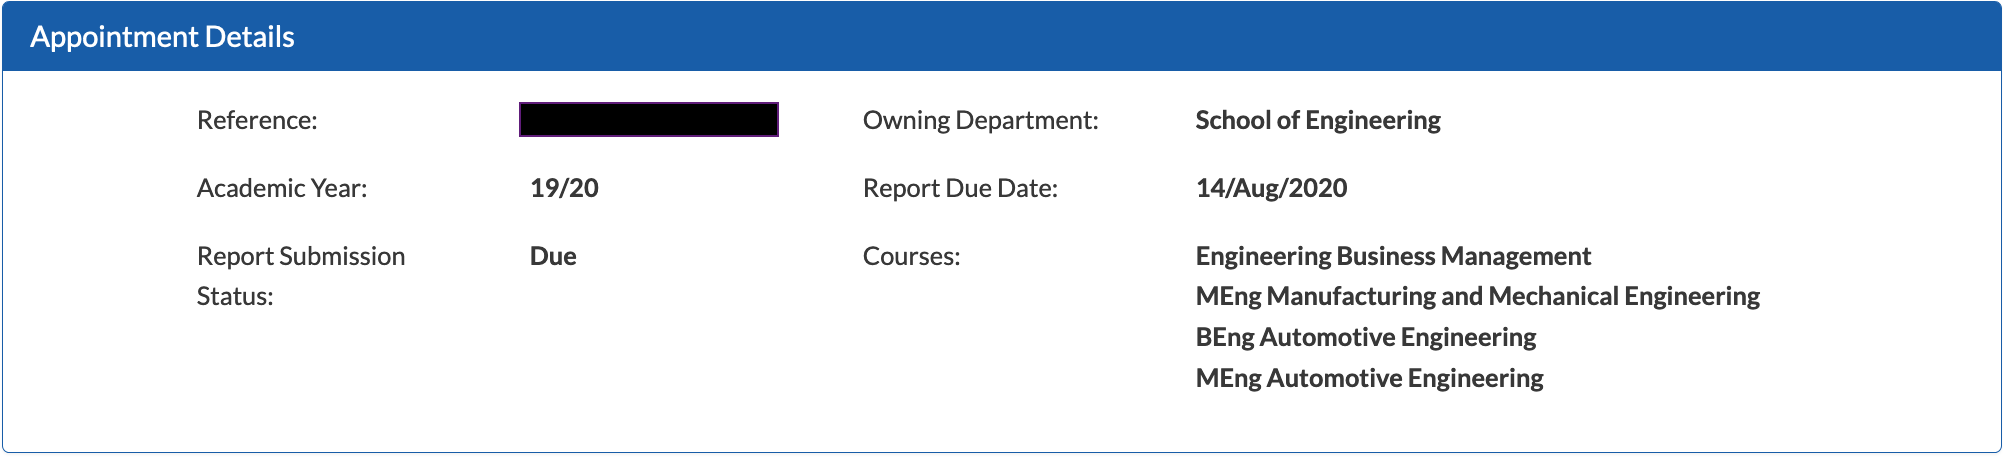This screenshot has width=2003, height=458.
Task: Select the 14/Aug/2020 due date
Action: [x=1271, y=188]
